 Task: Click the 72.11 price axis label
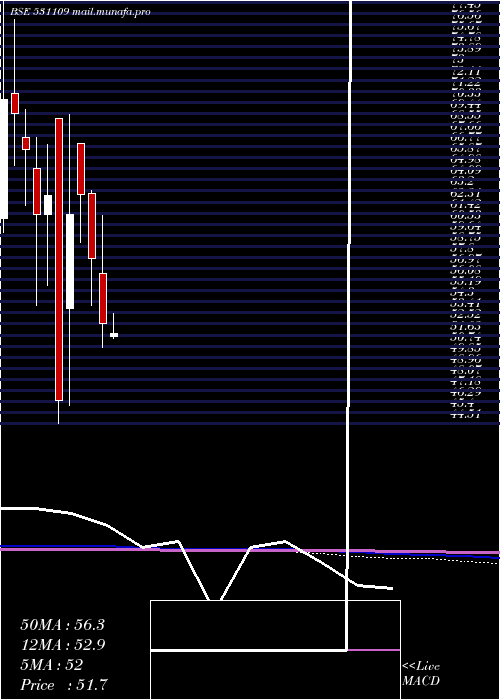466,71
